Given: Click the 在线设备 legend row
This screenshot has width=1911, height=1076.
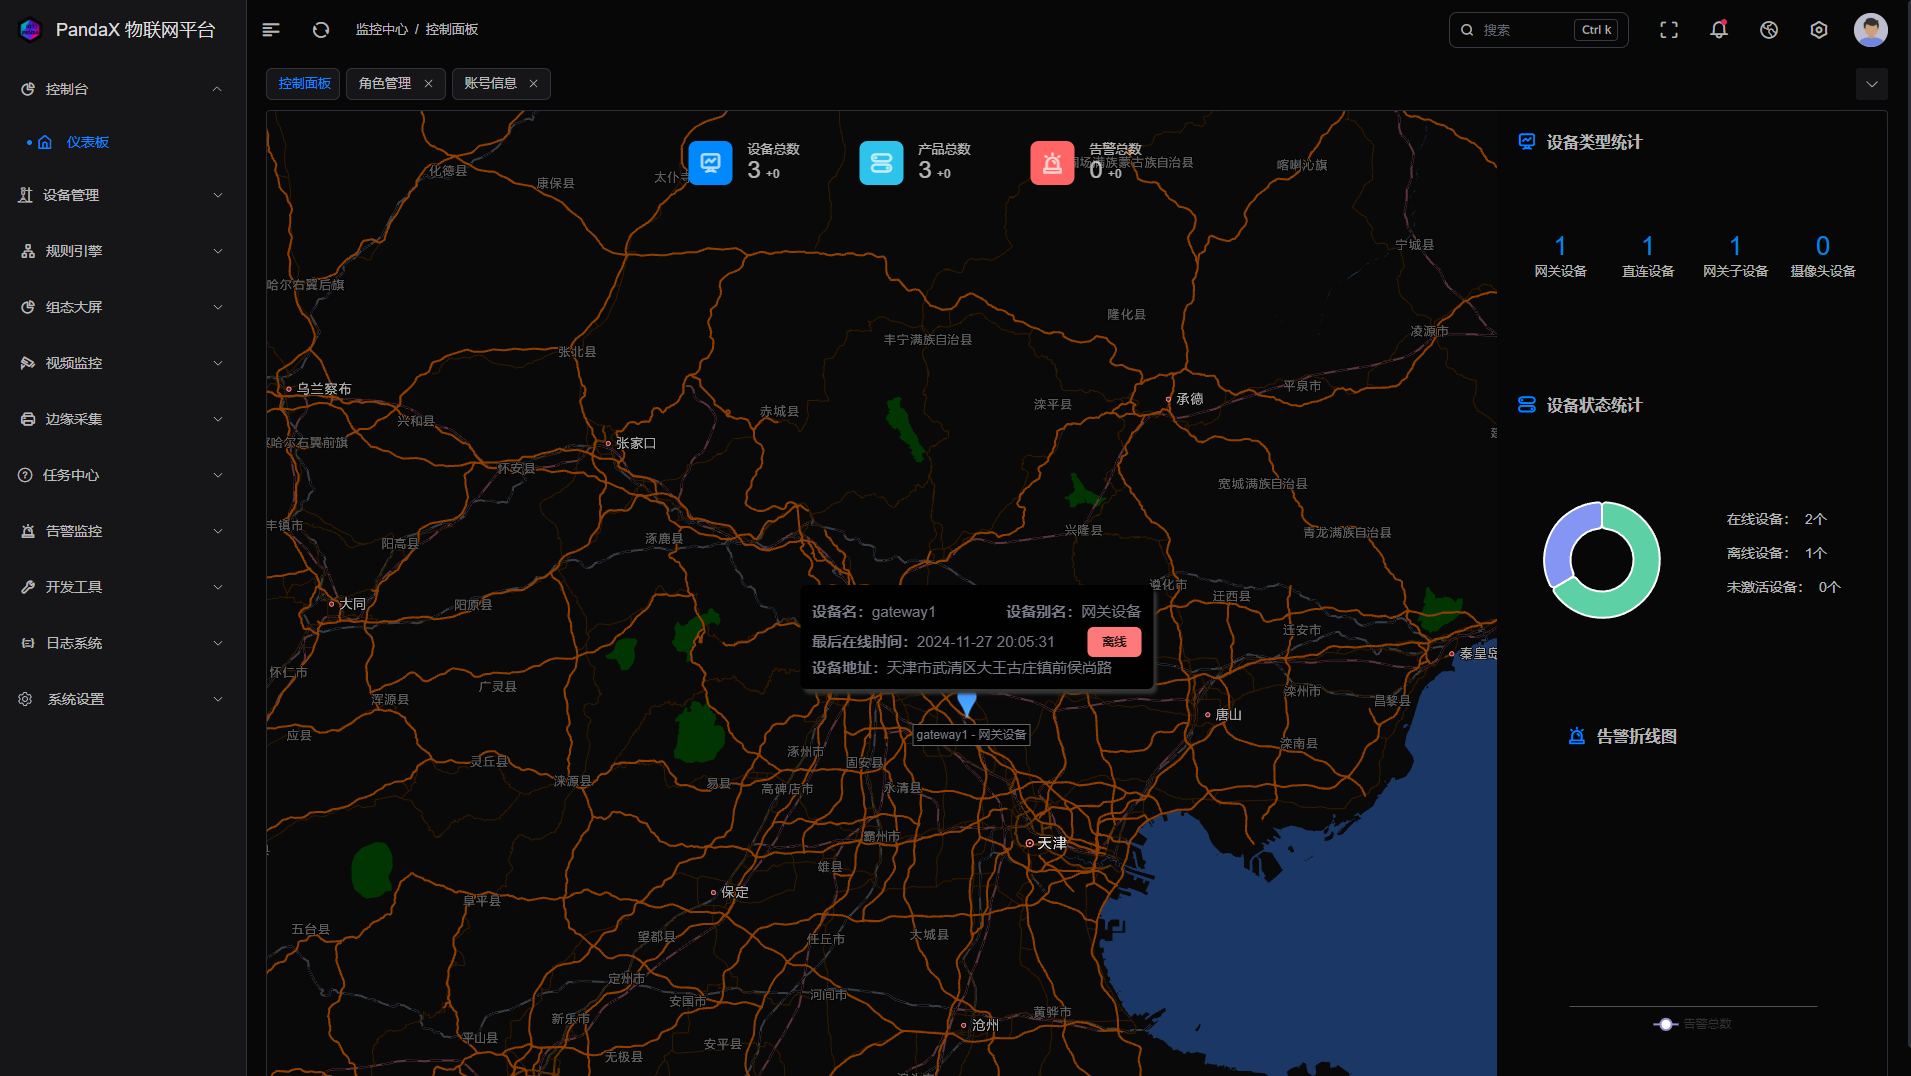Looking at the screenshot, I should [x=1776, y=519].
